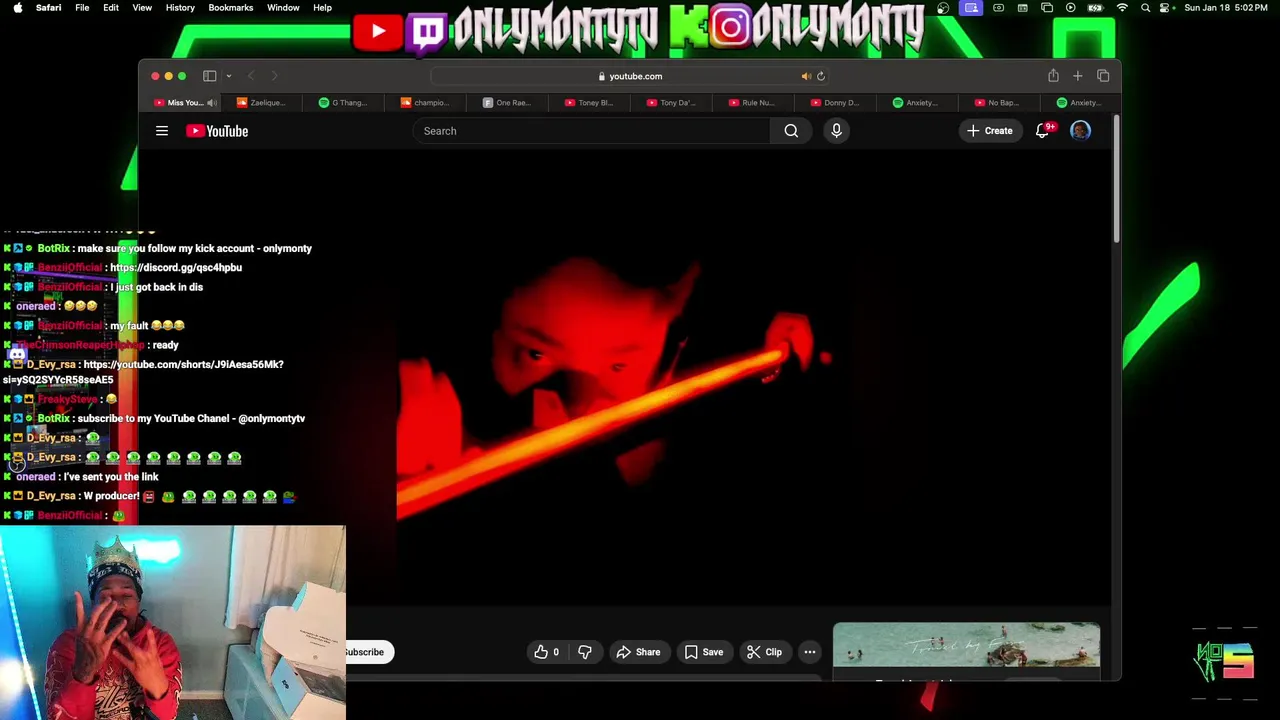This screenshot has width=1280, height=720.
Task: Click the Clip button
Action: click(x=764, y=652)
